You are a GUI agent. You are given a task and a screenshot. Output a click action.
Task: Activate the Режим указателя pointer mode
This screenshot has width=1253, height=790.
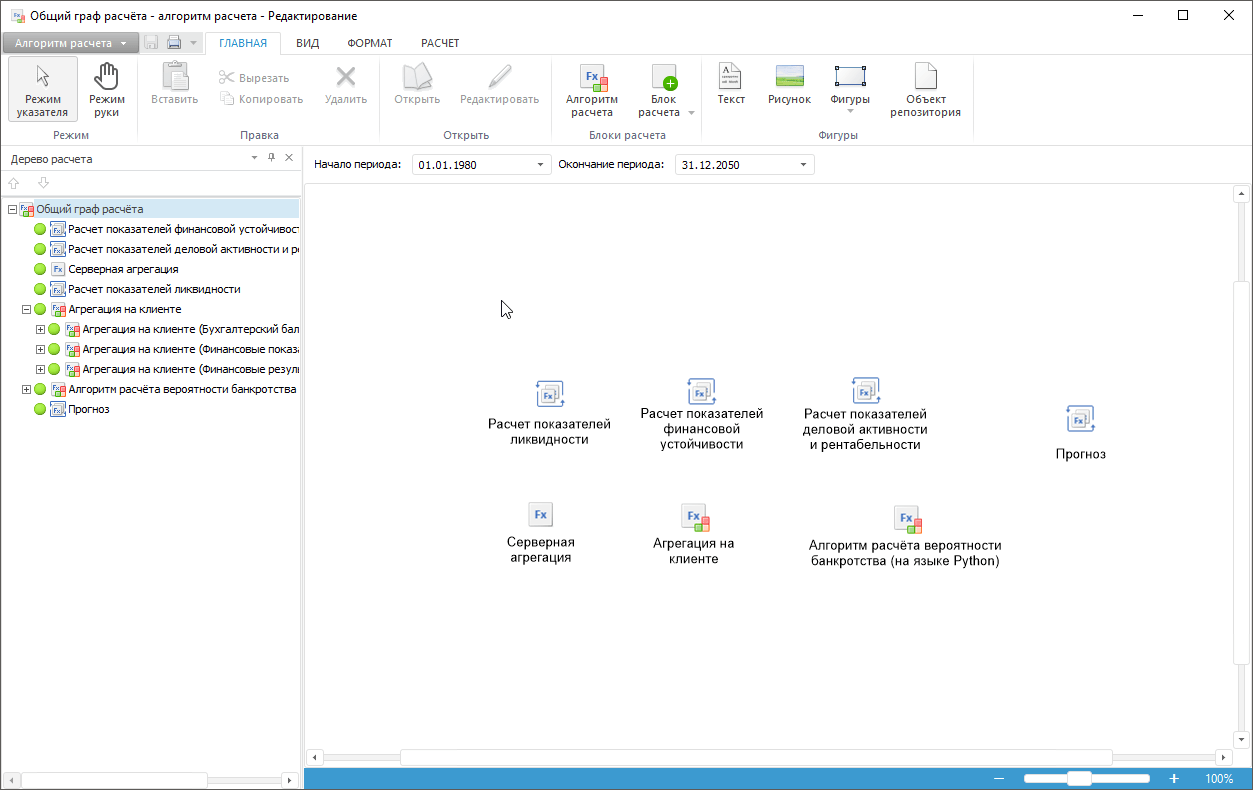[42, 90]
